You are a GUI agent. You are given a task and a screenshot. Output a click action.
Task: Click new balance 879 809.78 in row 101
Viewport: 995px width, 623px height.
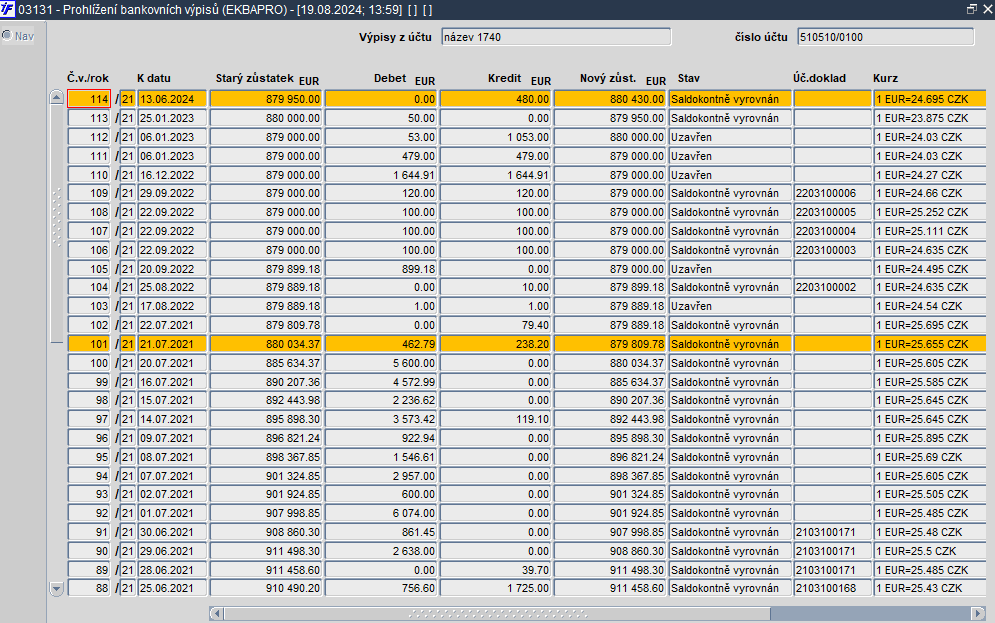(x=610, y=344)
